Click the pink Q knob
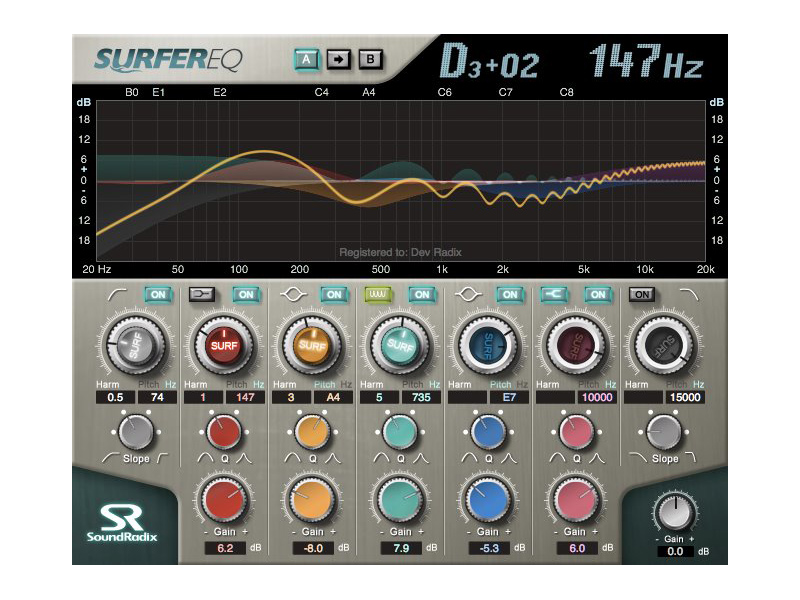 pos(576,432)
